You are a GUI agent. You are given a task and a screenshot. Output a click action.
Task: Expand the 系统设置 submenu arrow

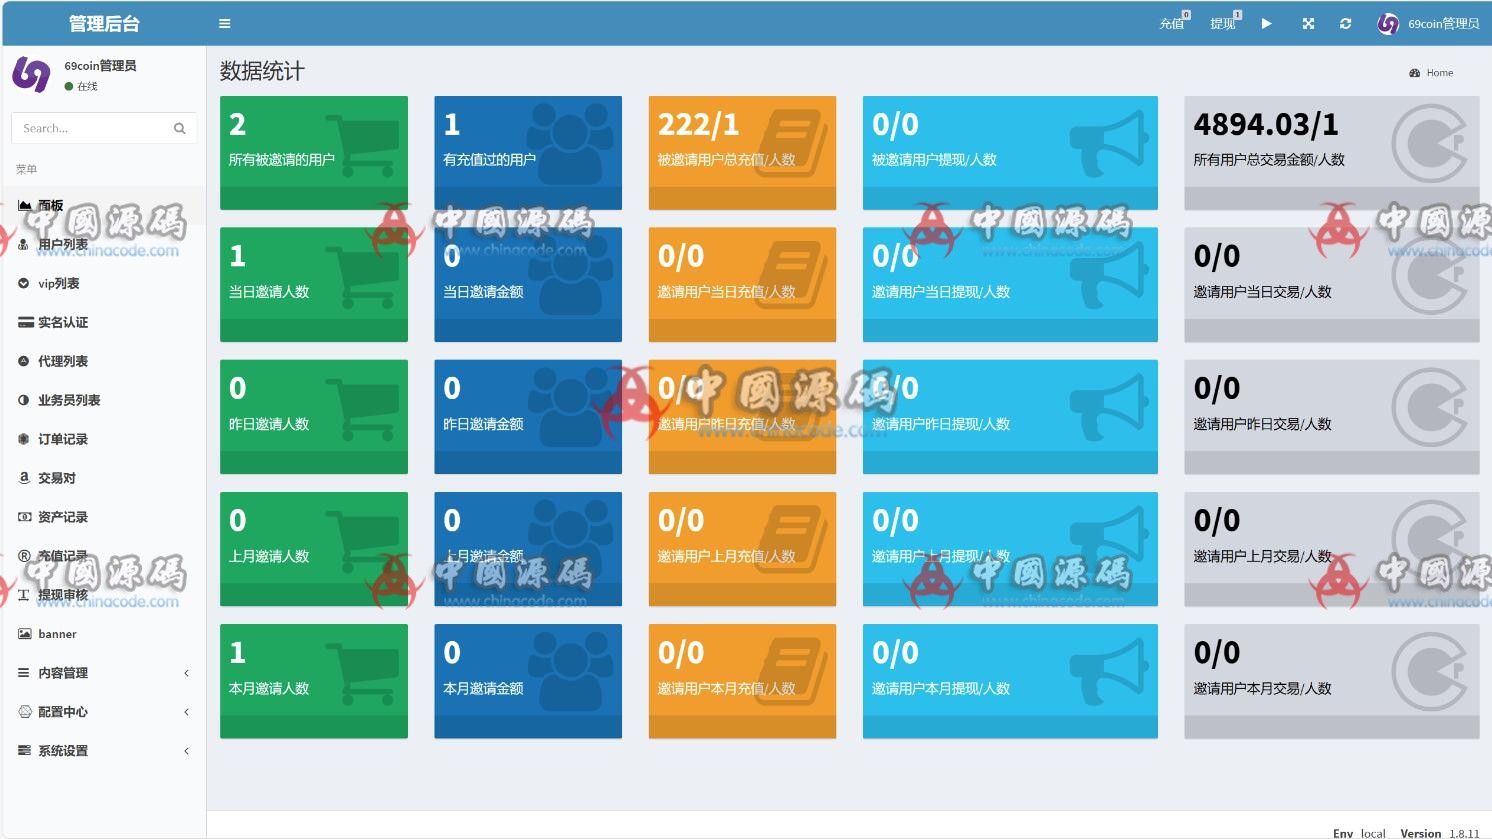pos(186,751)
